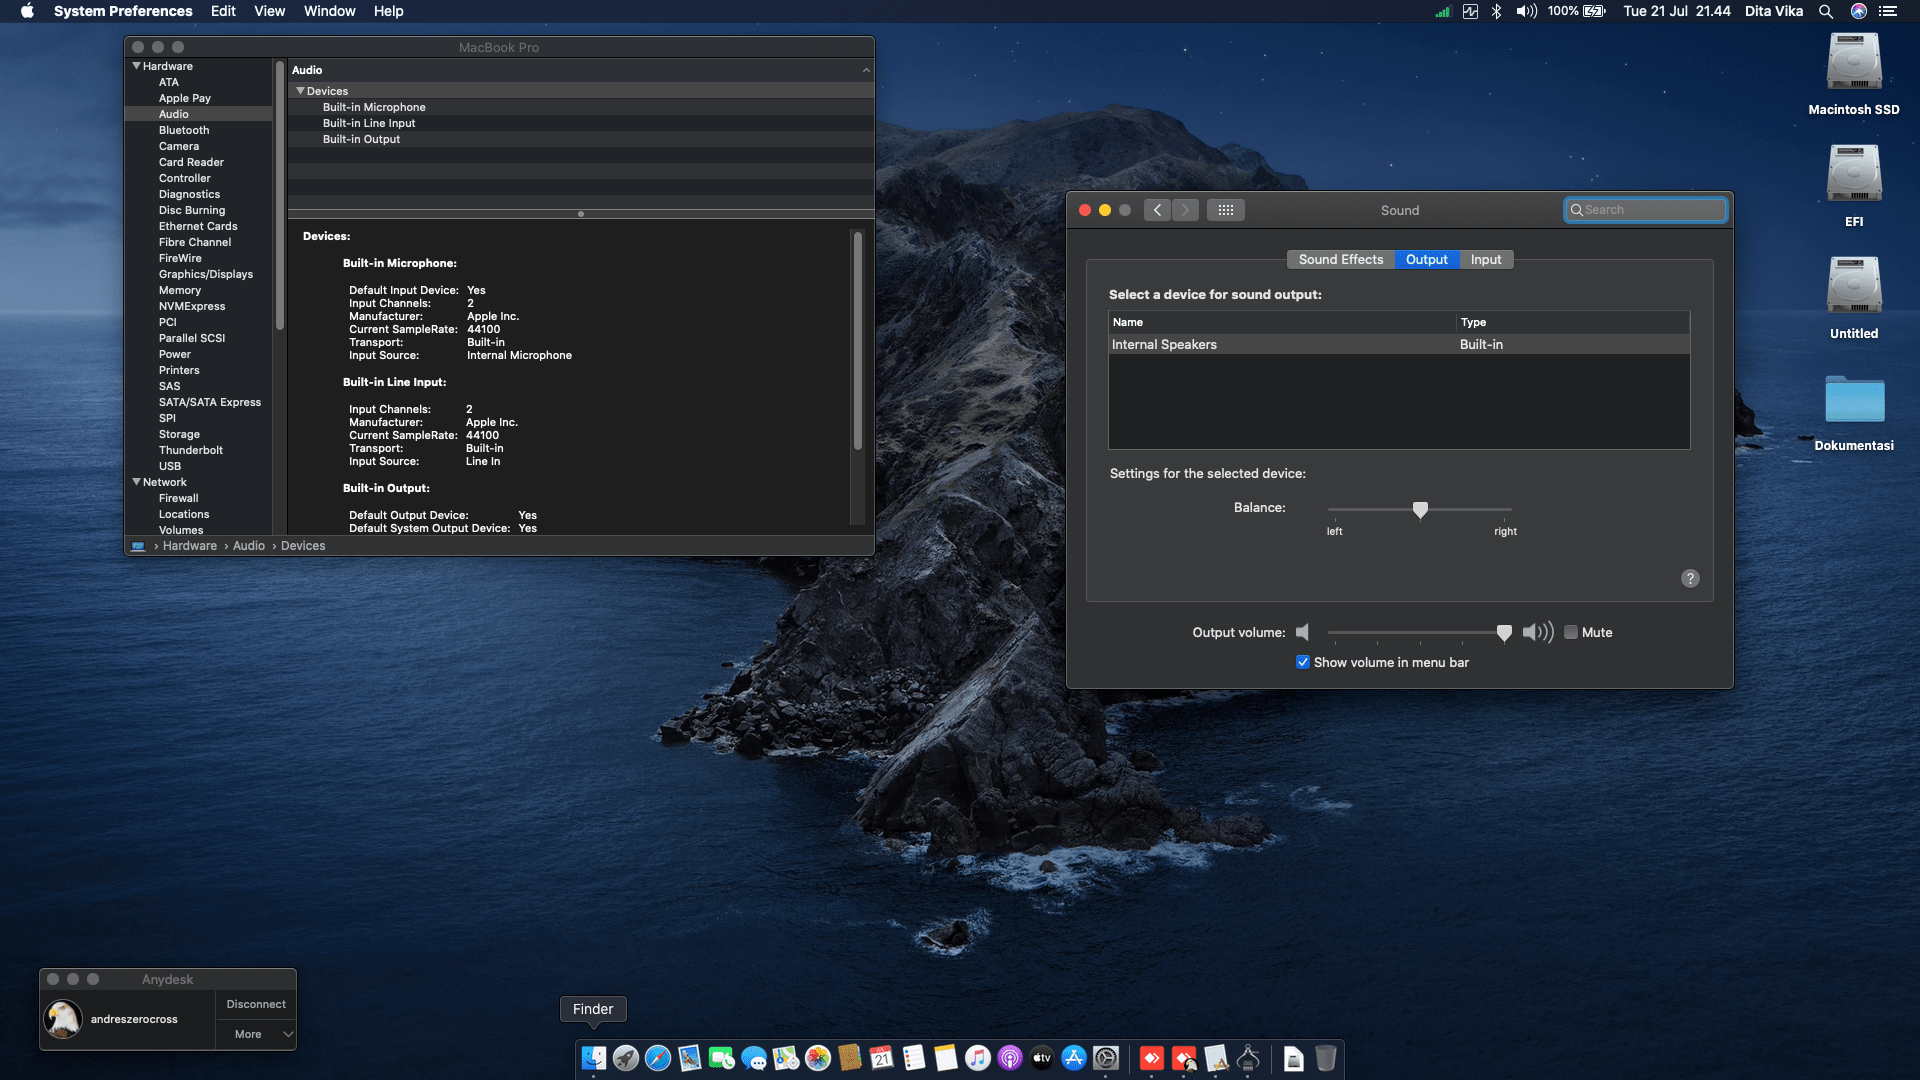1920x1080 pixels.
Task: Open Photos from the Dock
Action: (818, 1058)
